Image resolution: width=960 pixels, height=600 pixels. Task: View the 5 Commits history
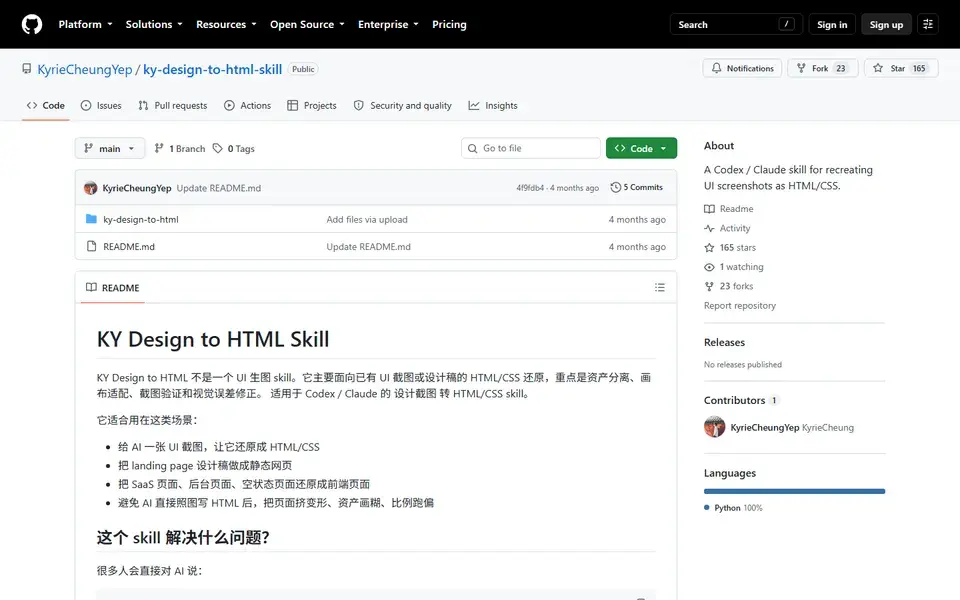[x=637, y=187]
